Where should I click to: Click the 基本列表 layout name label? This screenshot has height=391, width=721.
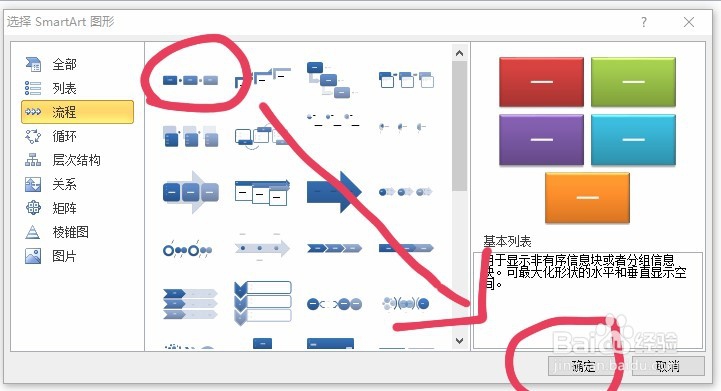pos(507,242)
